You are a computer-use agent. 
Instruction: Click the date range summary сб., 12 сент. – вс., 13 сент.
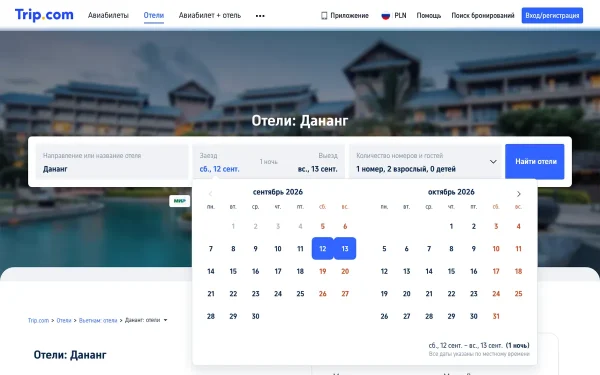(465, 345)
